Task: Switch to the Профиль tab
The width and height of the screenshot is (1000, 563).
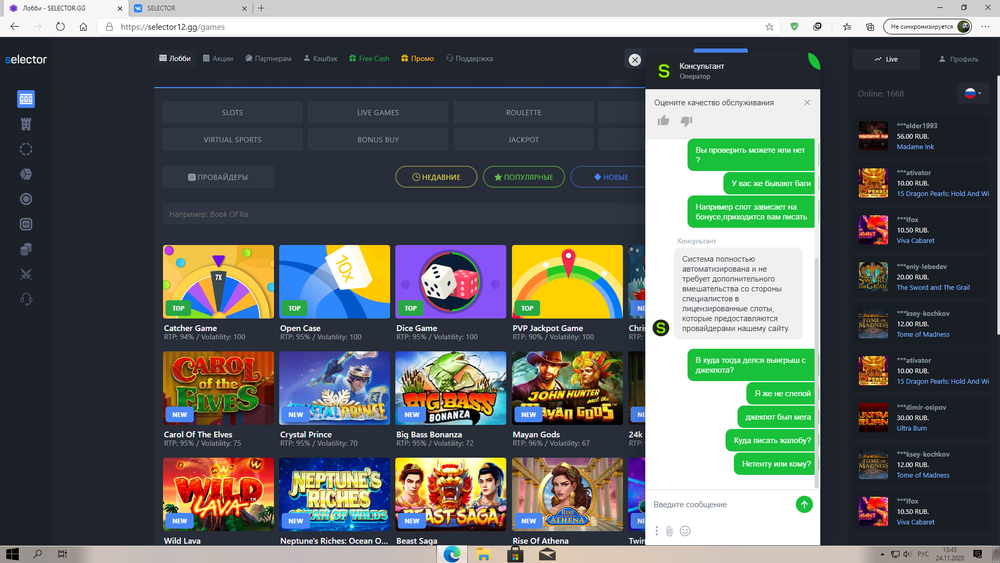Action: tap(959, 59)
